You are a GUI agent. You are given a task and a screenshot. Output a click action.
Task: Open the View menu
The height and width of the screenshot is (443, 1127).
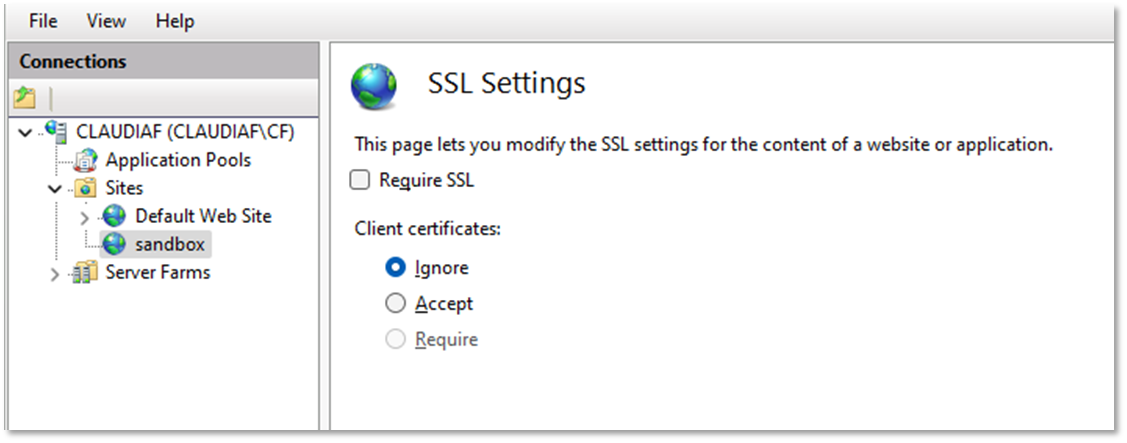pyautogui.click(x=106, y=21)
